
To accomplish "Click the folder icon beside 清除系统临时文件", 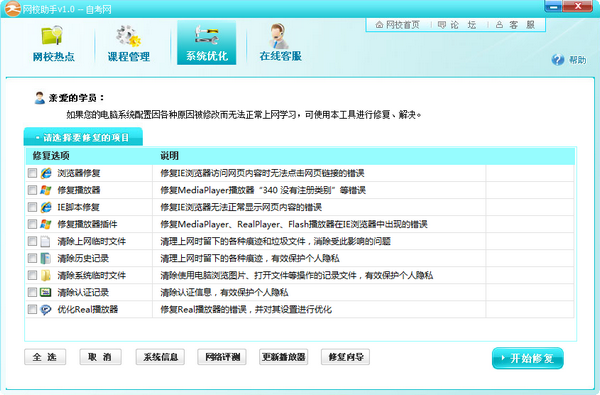I will pos(46,275).
